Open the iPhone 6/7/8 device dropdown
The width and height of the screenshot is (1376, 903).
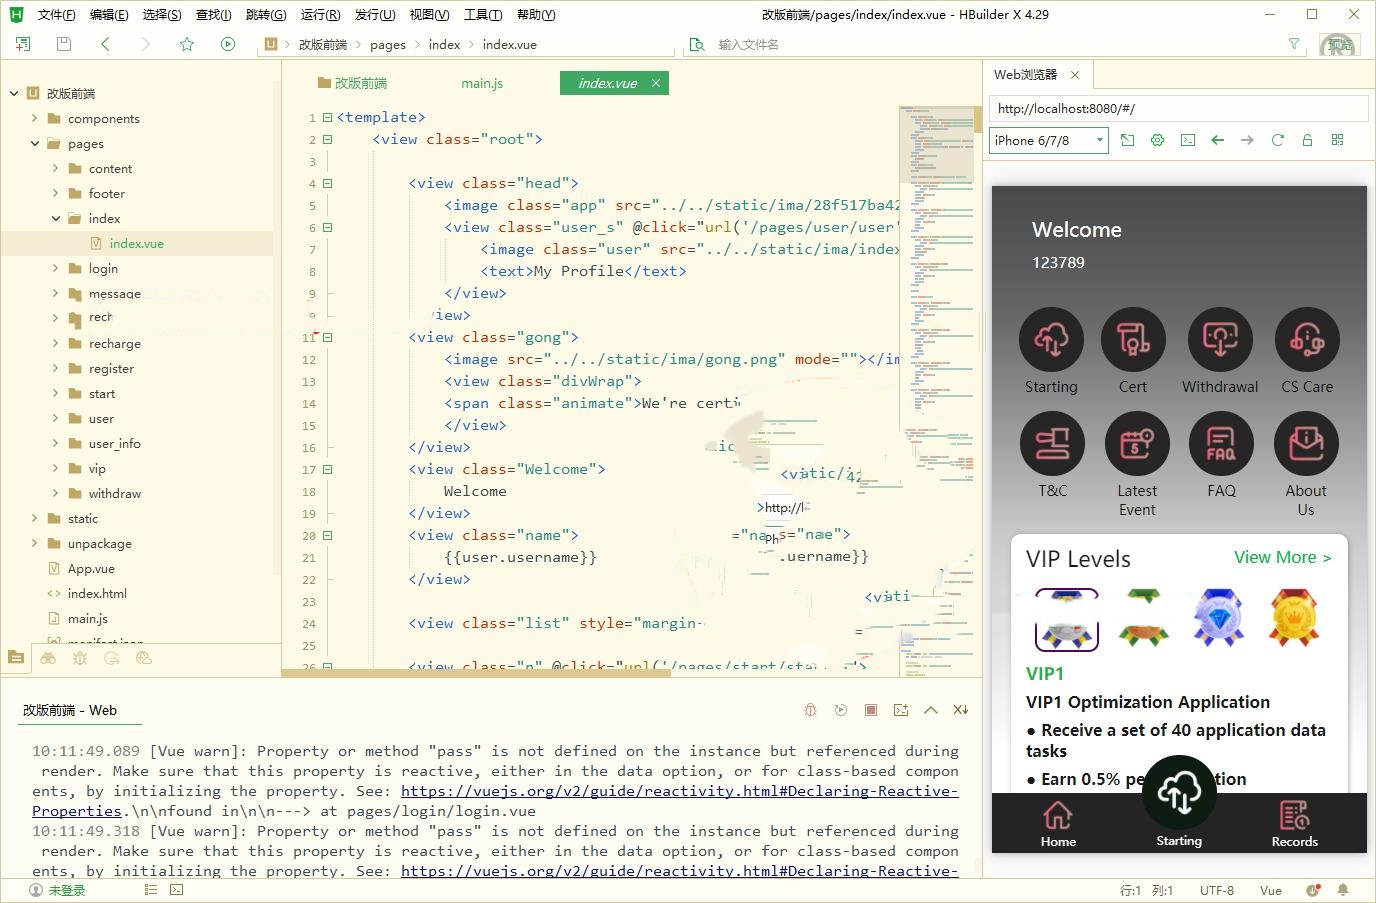click(x=1049, y=140)
